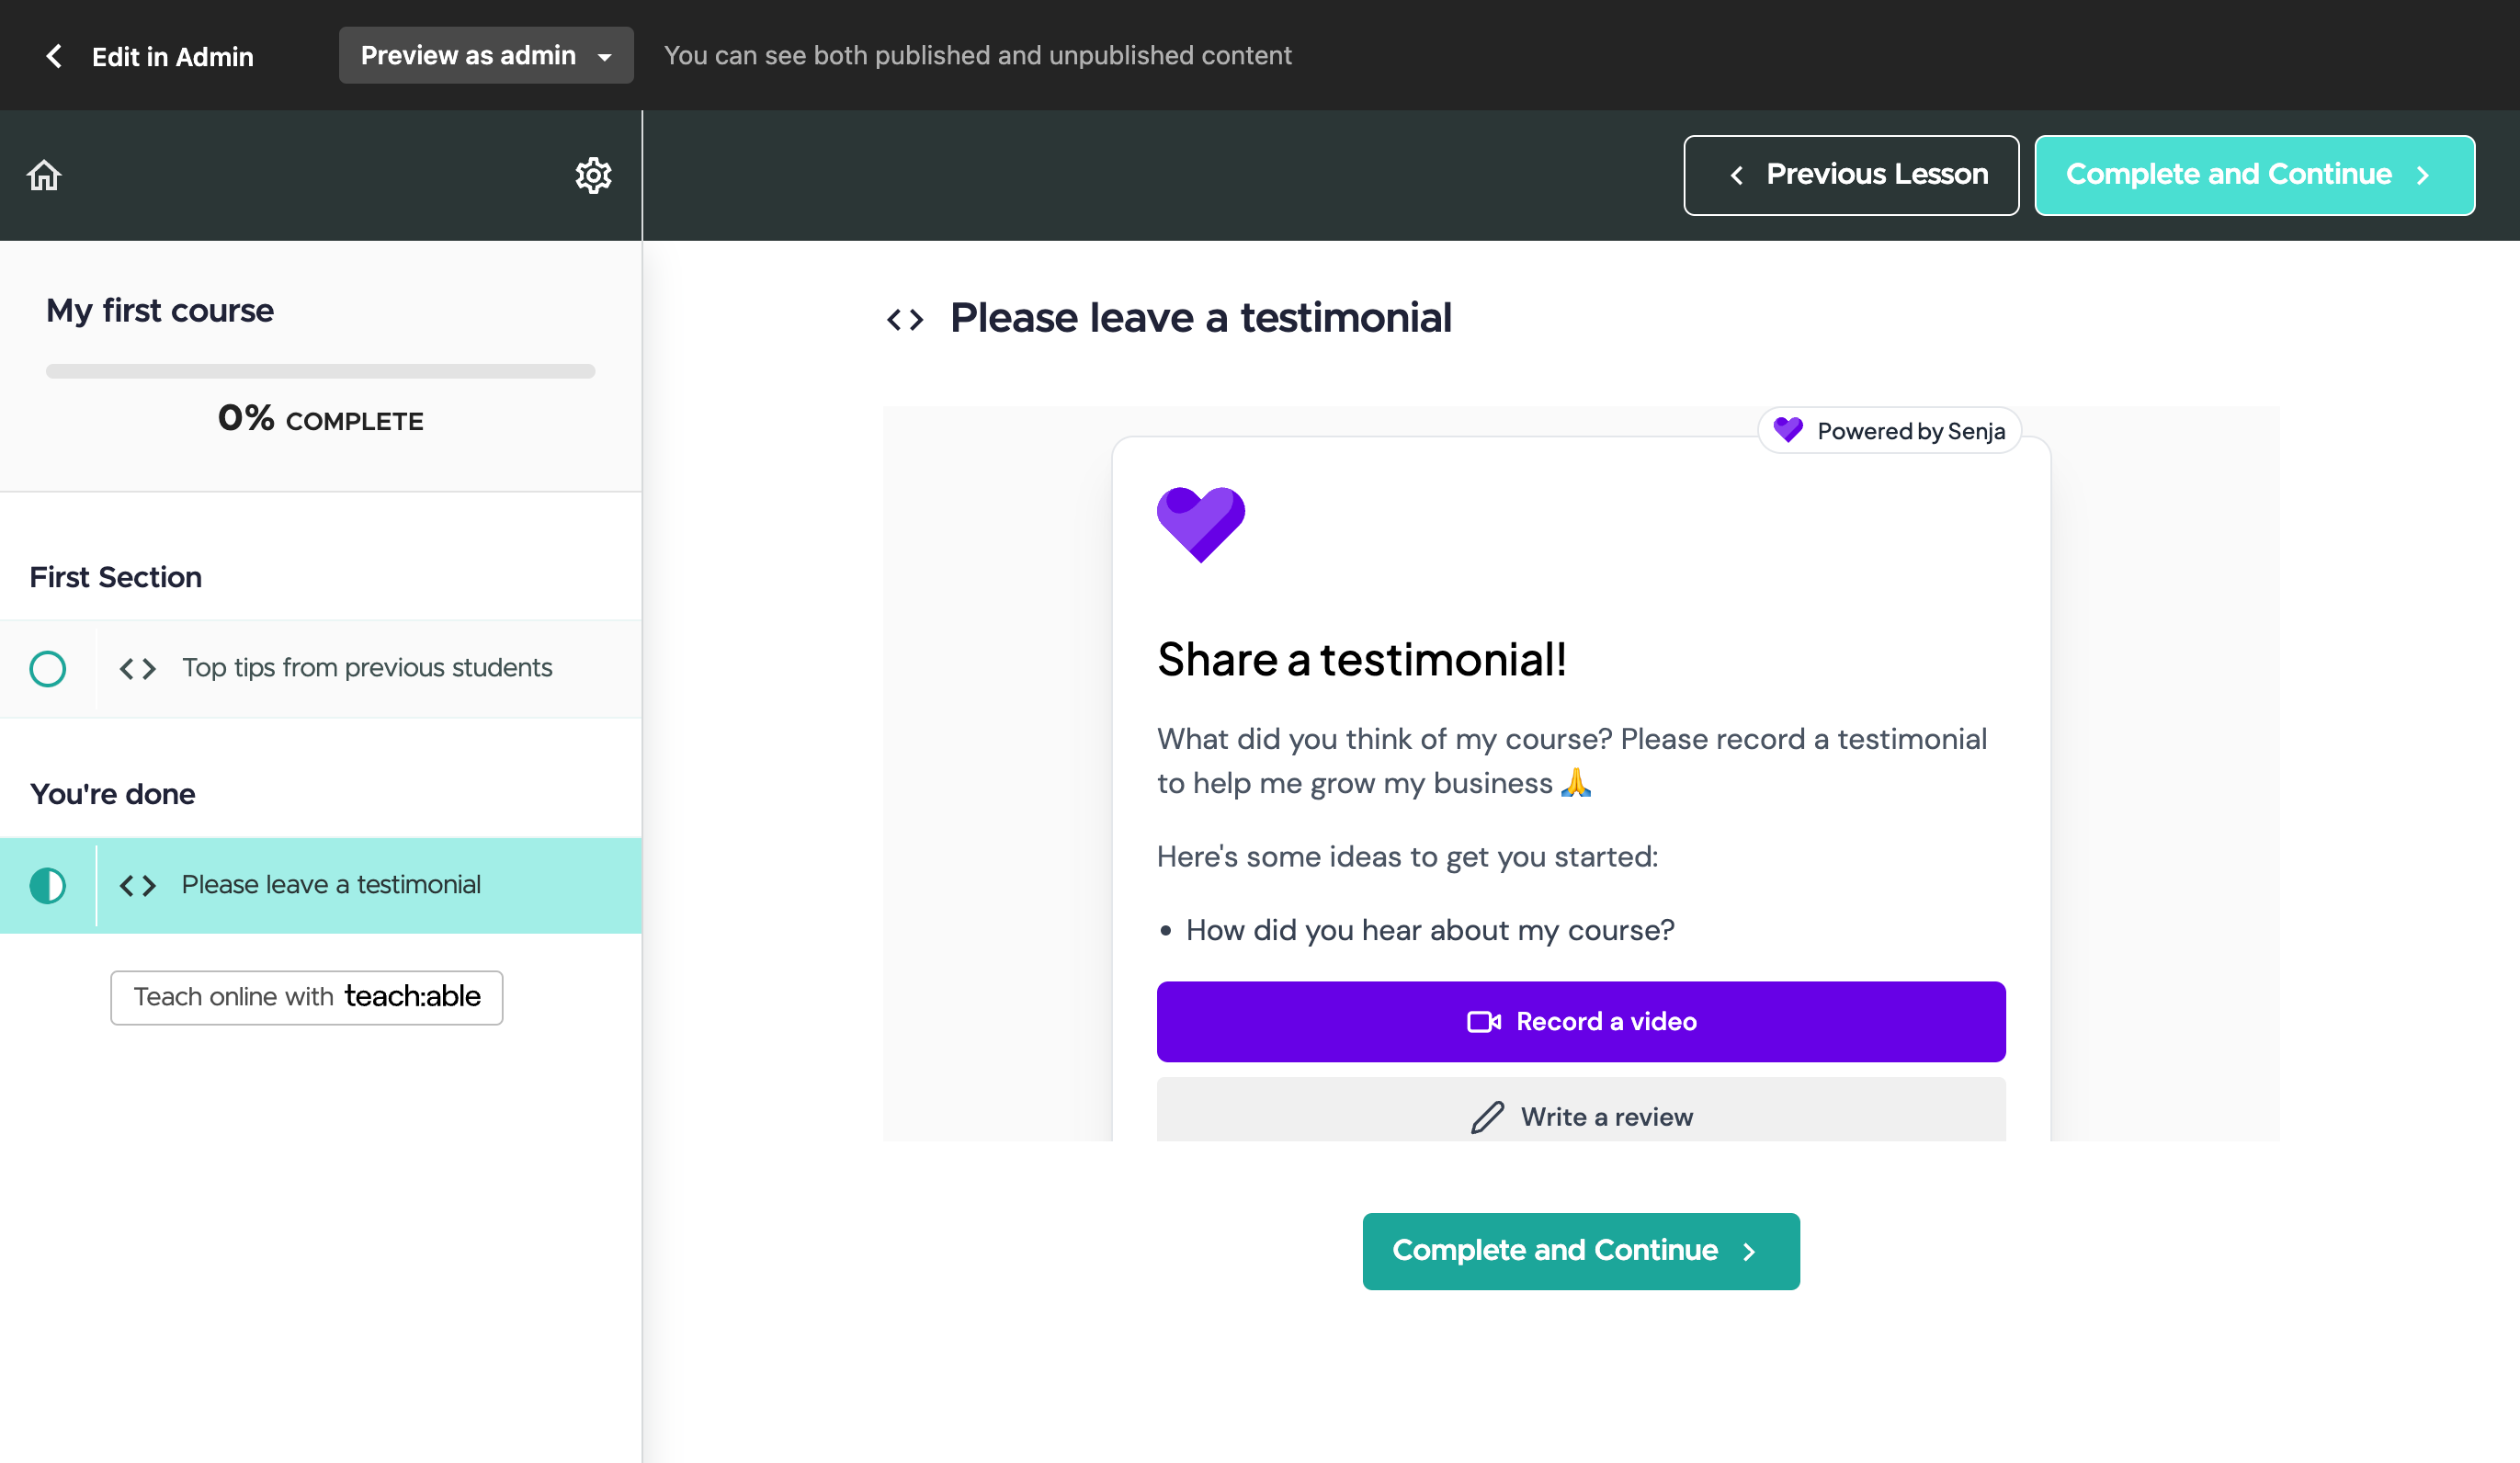Click the published and unpublished content notice

[977, 55]
